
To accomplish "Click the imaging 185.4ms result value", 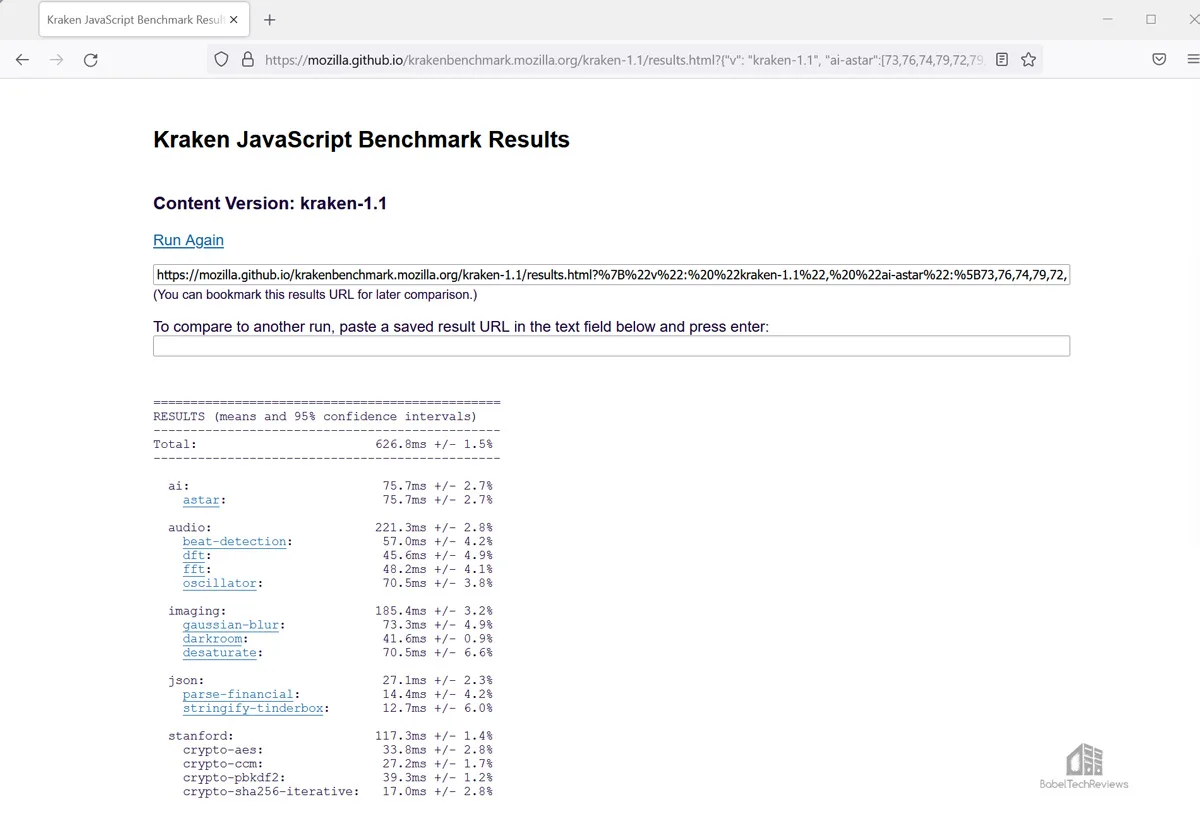I will [401, 611].
